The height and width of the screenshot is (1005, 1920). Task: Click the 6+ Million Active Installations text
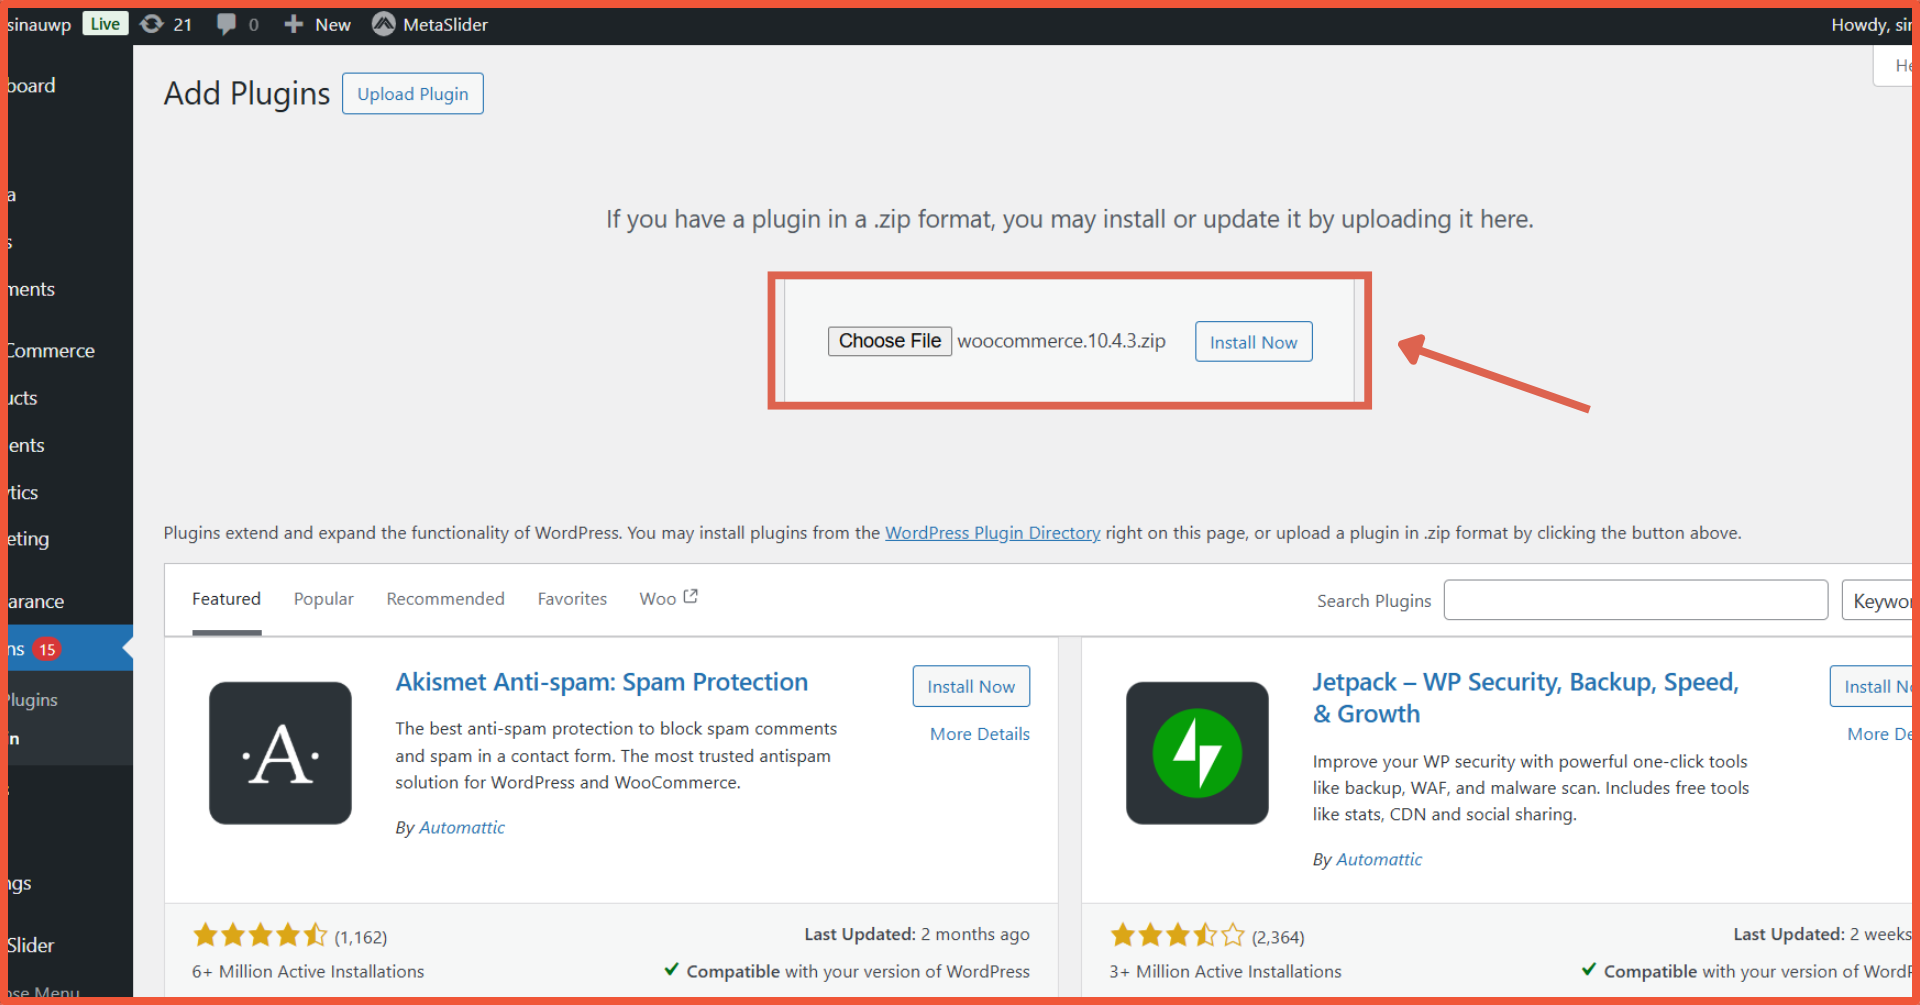coord(308,972)
